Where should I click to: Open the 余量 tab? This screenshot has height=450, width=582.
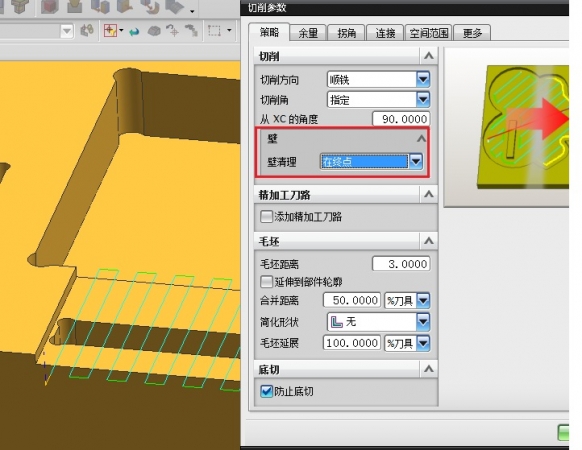[x=308, y=33]
